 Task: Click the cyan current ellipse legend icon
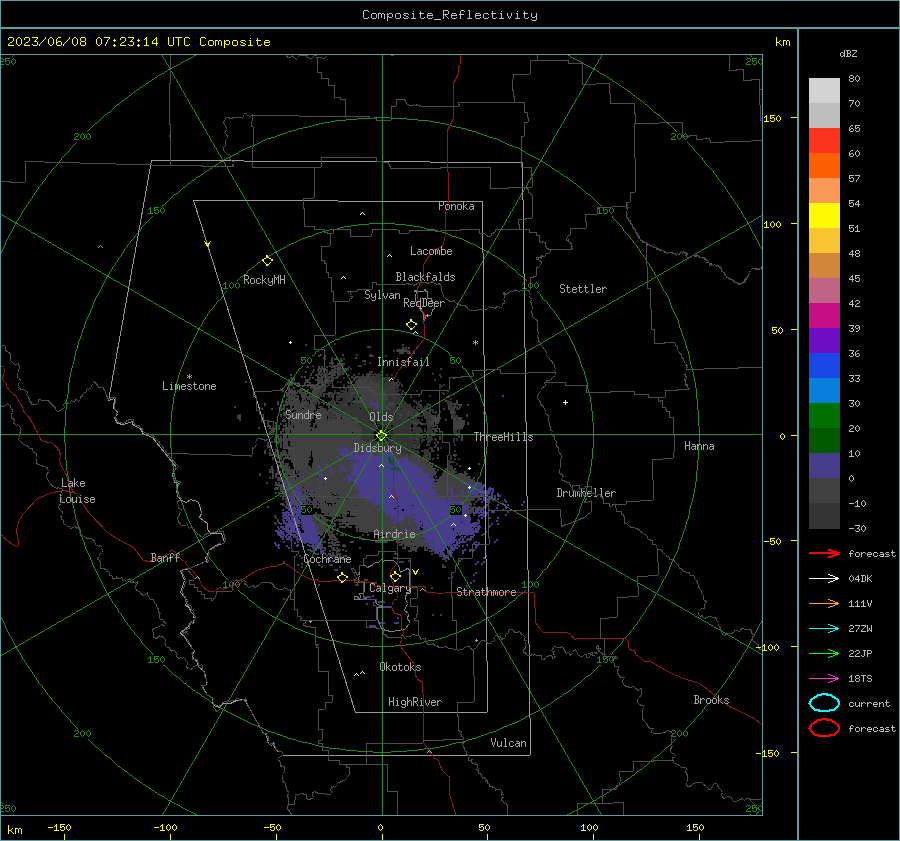824,703
